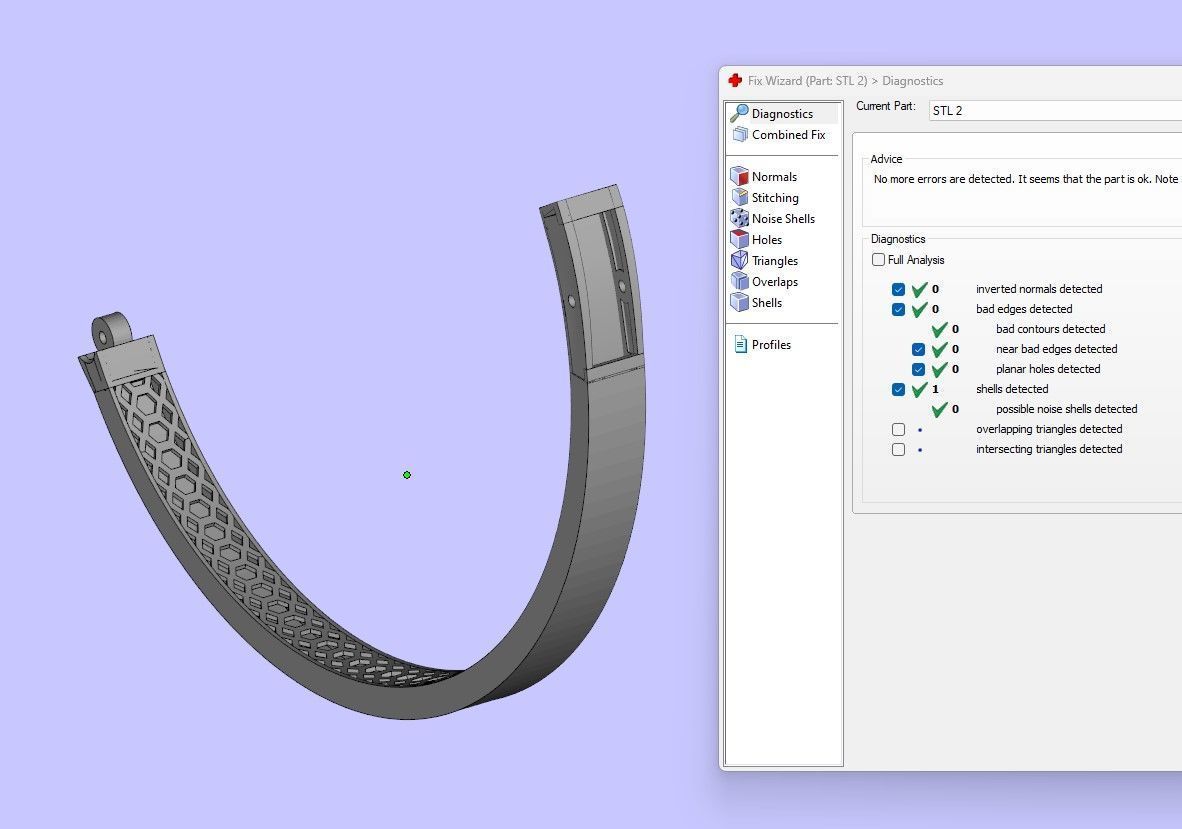
Task: Click 'possible noise shells detected' text
Action: 1066,409
